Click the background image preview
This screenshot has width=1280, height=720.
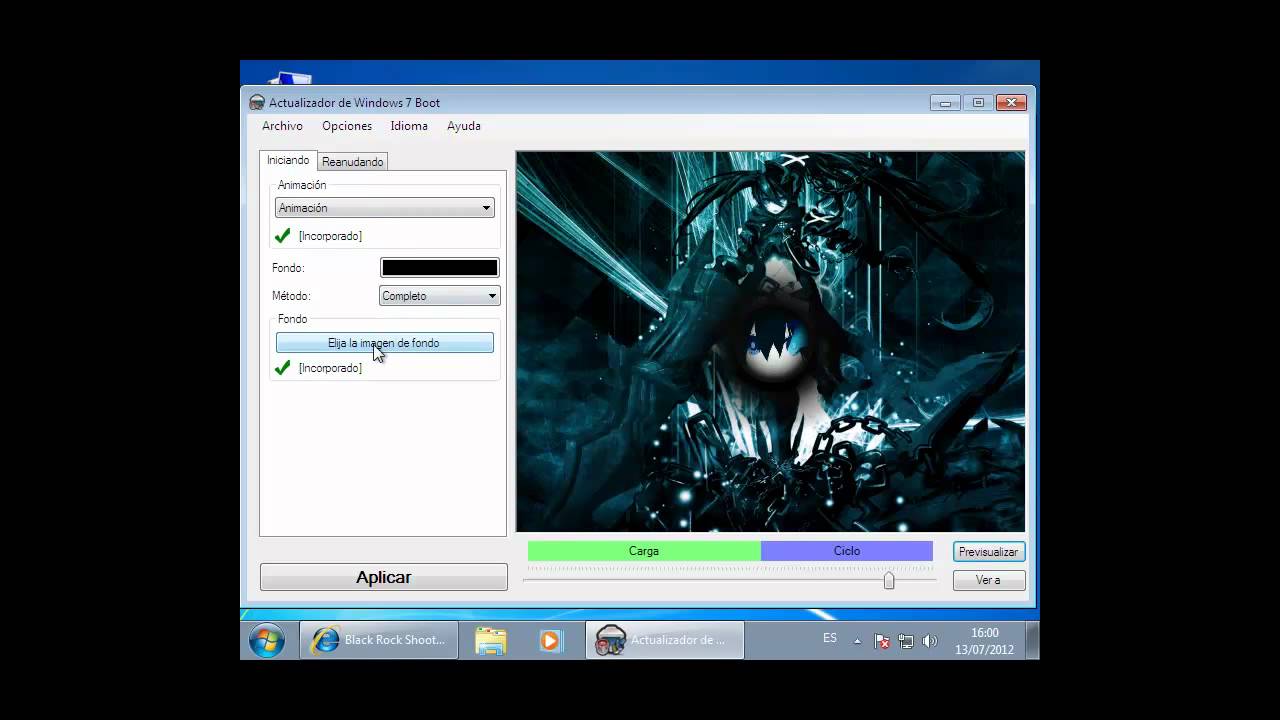point(770,341)
